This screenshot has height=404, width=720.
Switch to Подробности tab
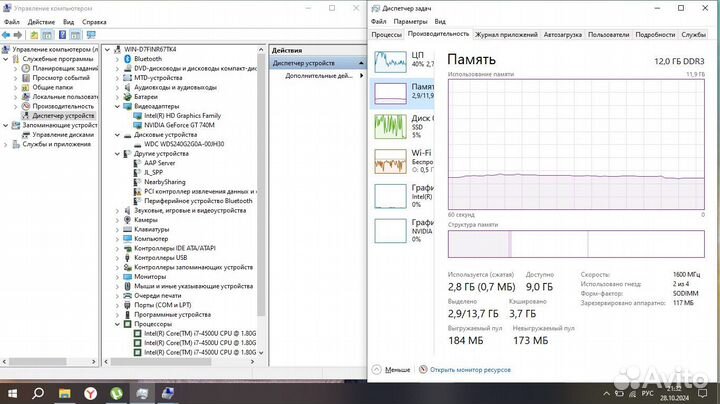[x=655, y=34]
